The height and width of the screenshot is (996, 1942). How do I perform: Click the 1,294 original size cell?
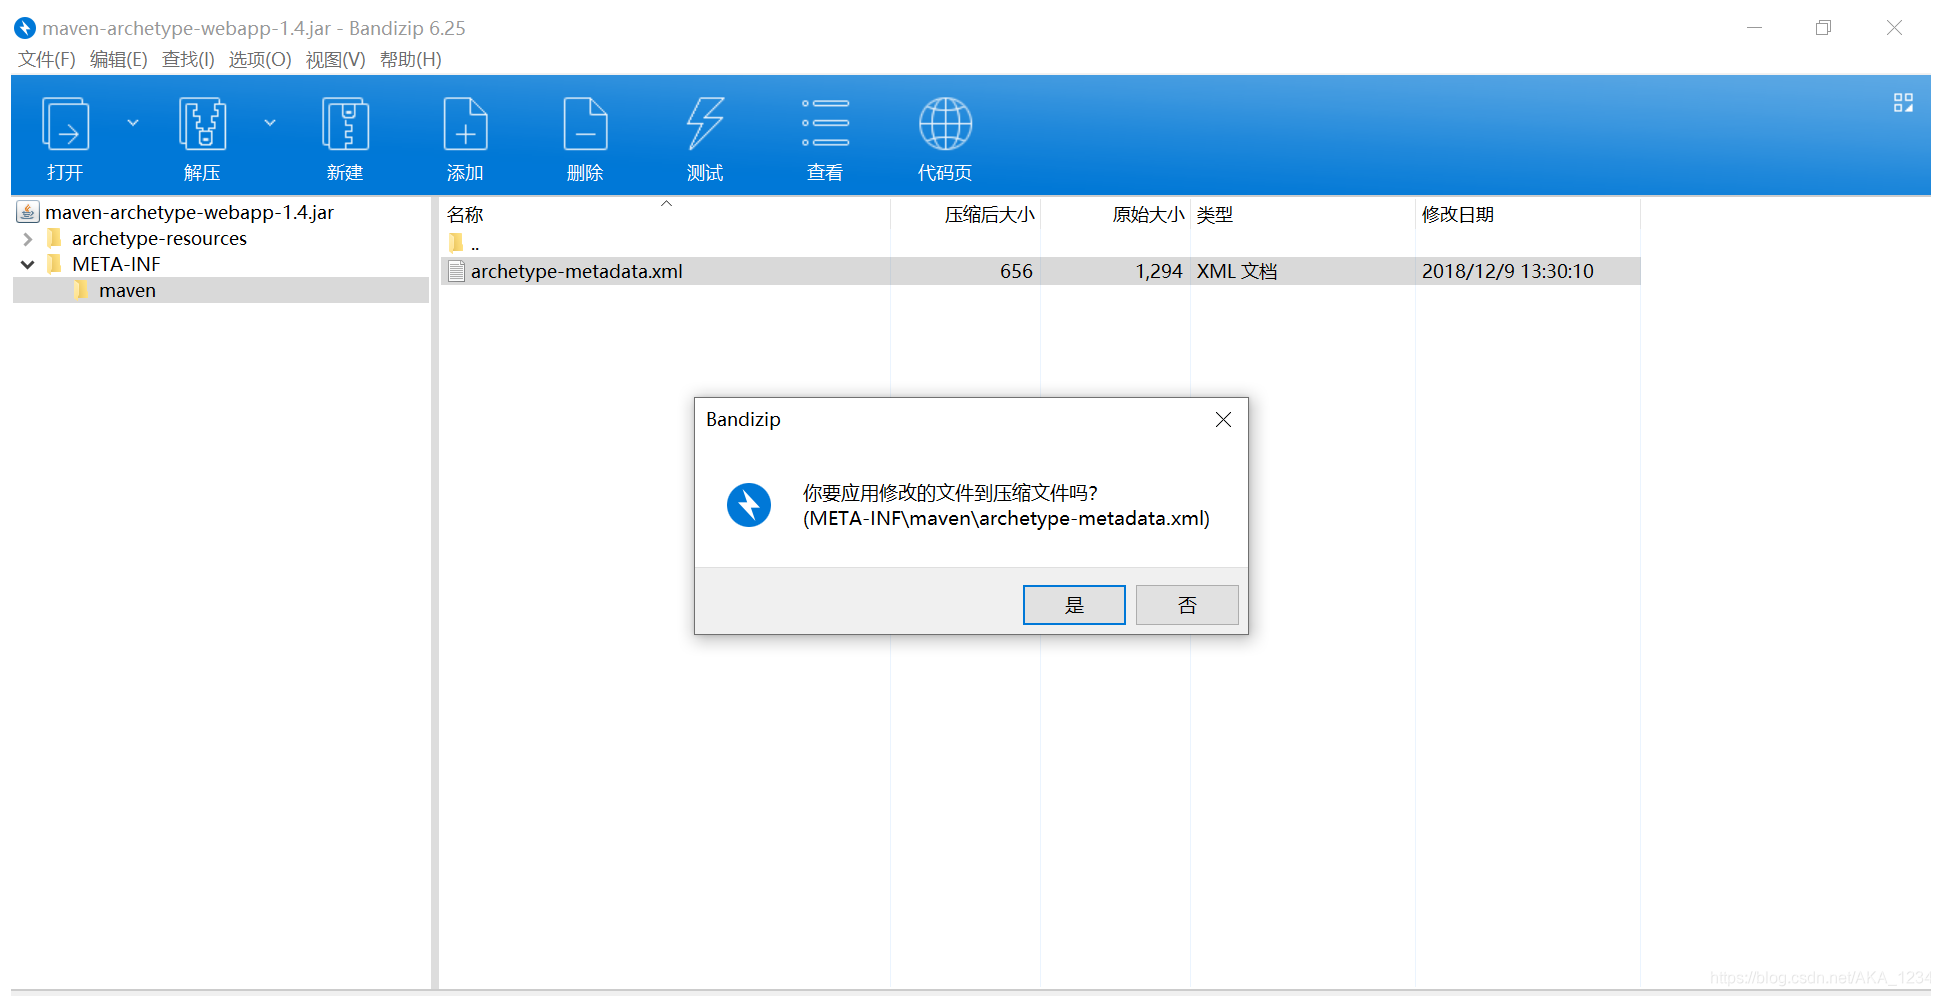click(1159, 271)
